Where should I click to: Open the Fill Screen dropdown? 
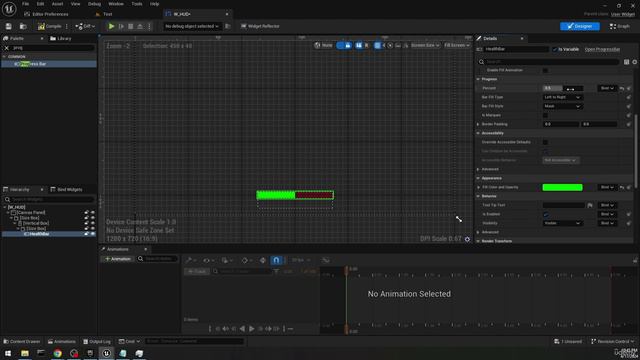[x=457, y=45]
